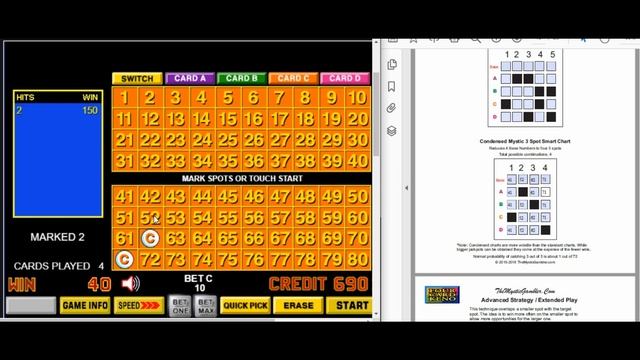Image resolution: width=640 pixels, height=360 pixels.
Task: Pick keno spot 44
Action: point(202,197)
